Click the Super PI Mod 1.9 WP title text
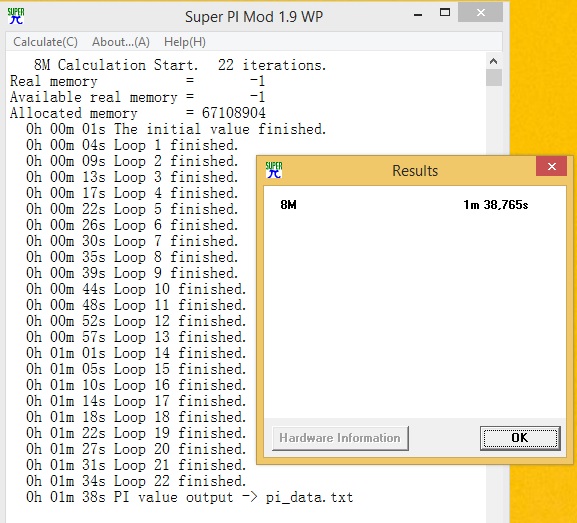Image resolution: width=577 pixels, height=523 pixels. tap(254, 17)
